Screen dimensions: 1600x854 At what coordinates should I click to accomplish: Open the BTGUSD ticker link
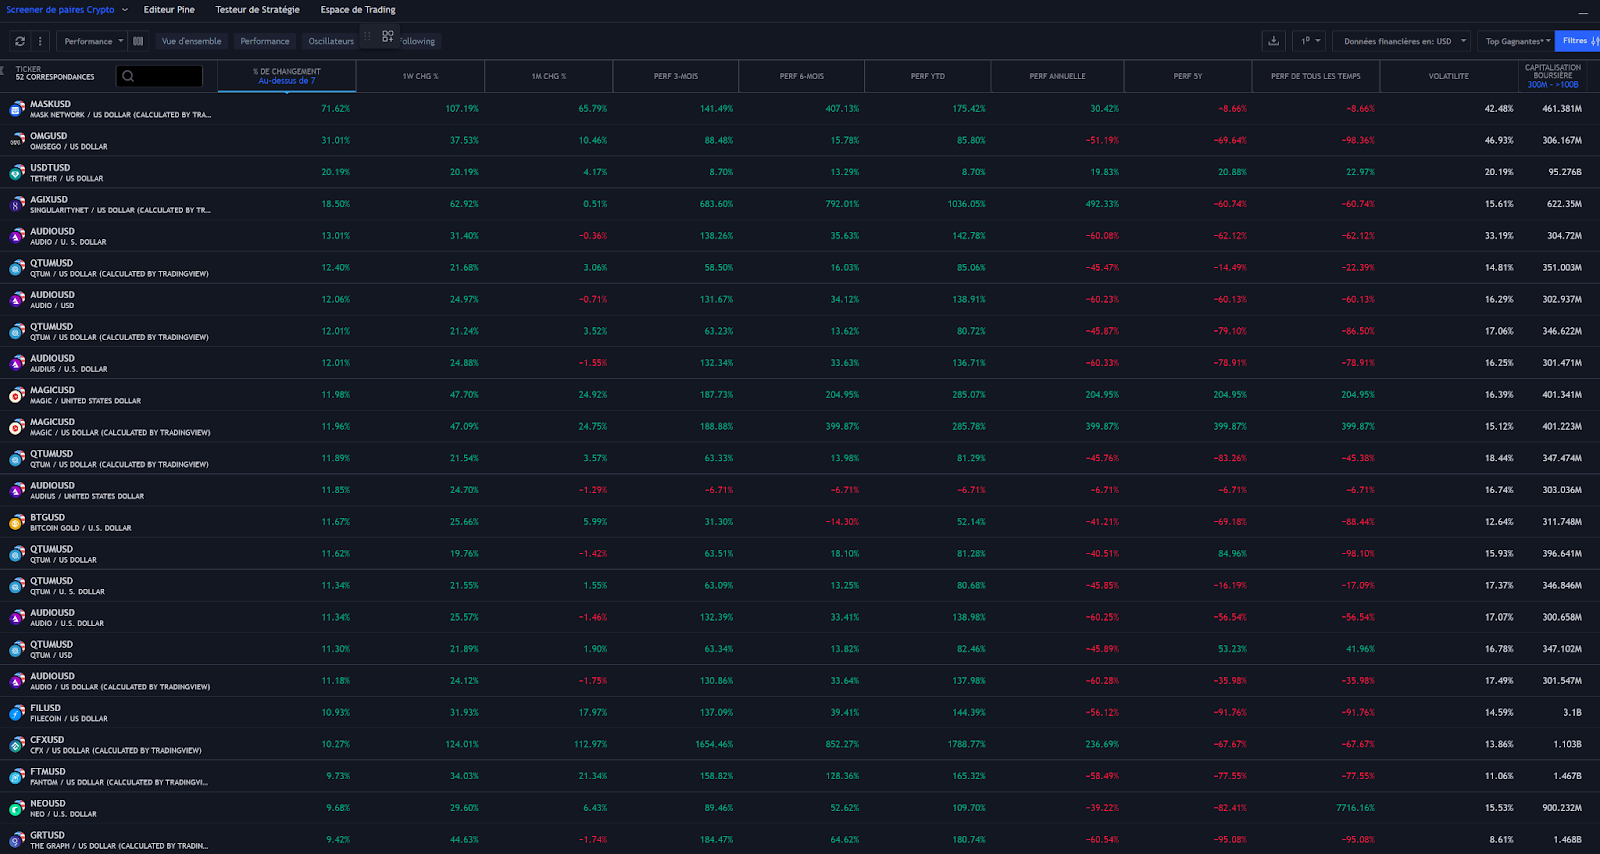point(47,517)
